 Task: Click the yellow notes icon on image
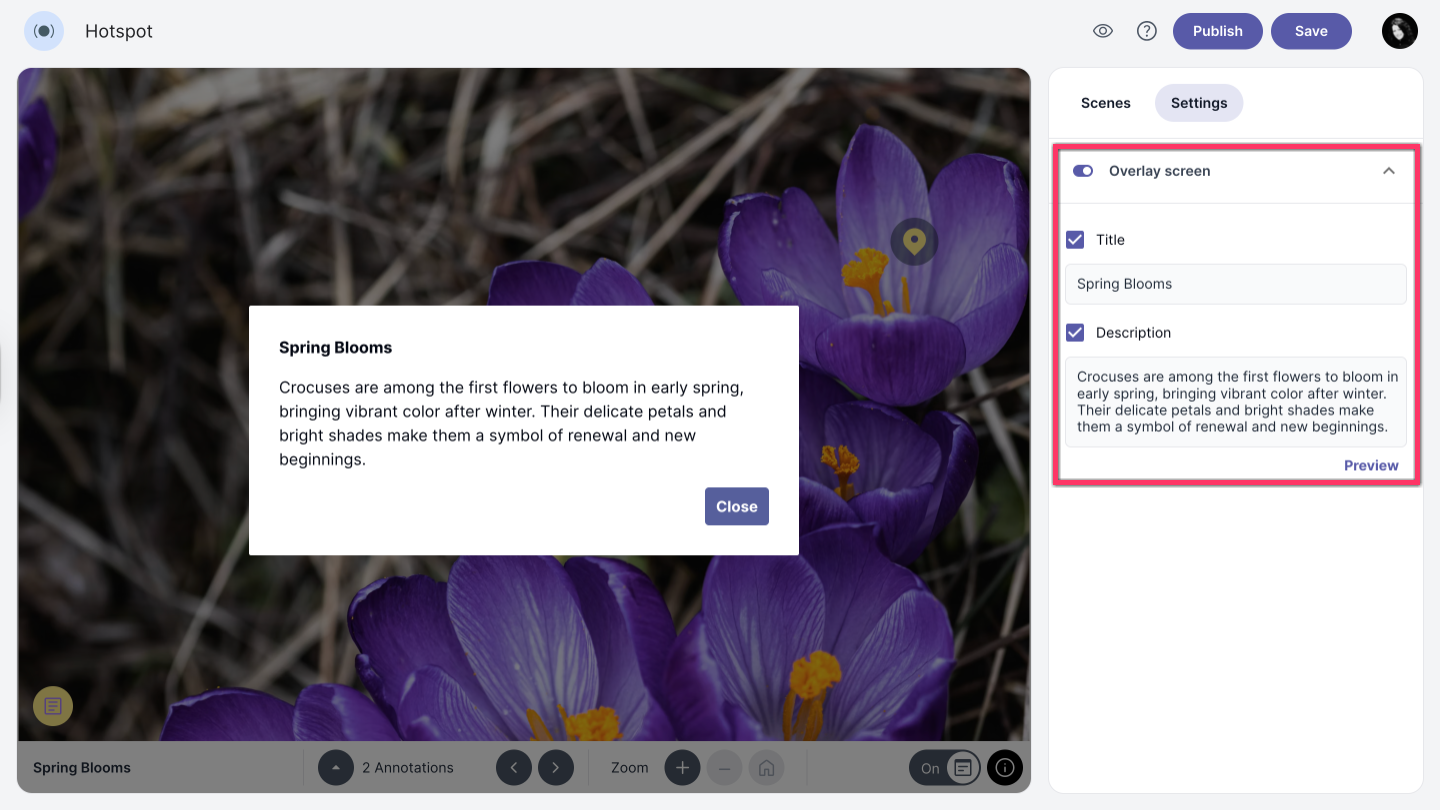pyautogui.click(x=53, y=706)
